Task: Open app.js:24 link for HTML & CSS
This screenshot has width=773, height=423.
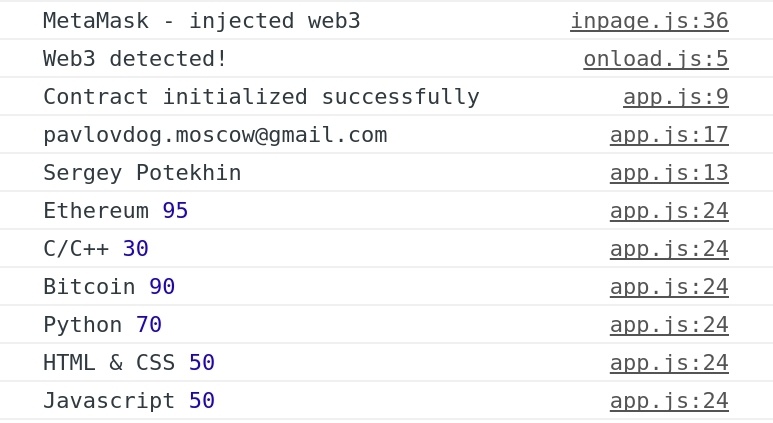Action: pos(669,363)
